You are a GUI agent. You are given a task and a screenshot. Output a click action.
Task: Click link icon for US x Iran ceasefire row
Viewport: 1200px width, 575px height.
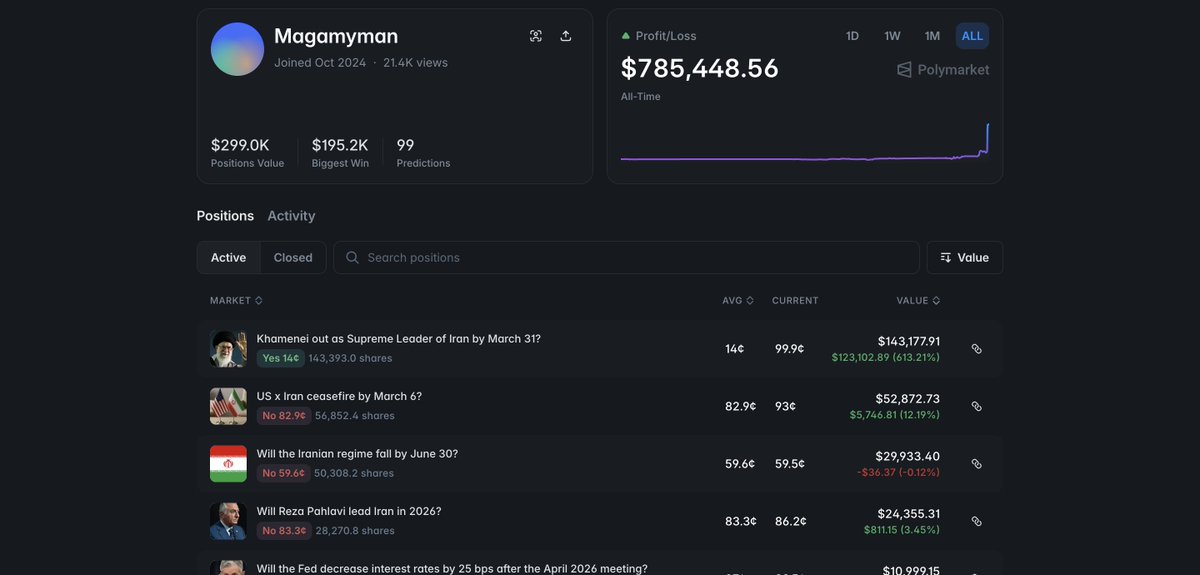coord(977,406)
